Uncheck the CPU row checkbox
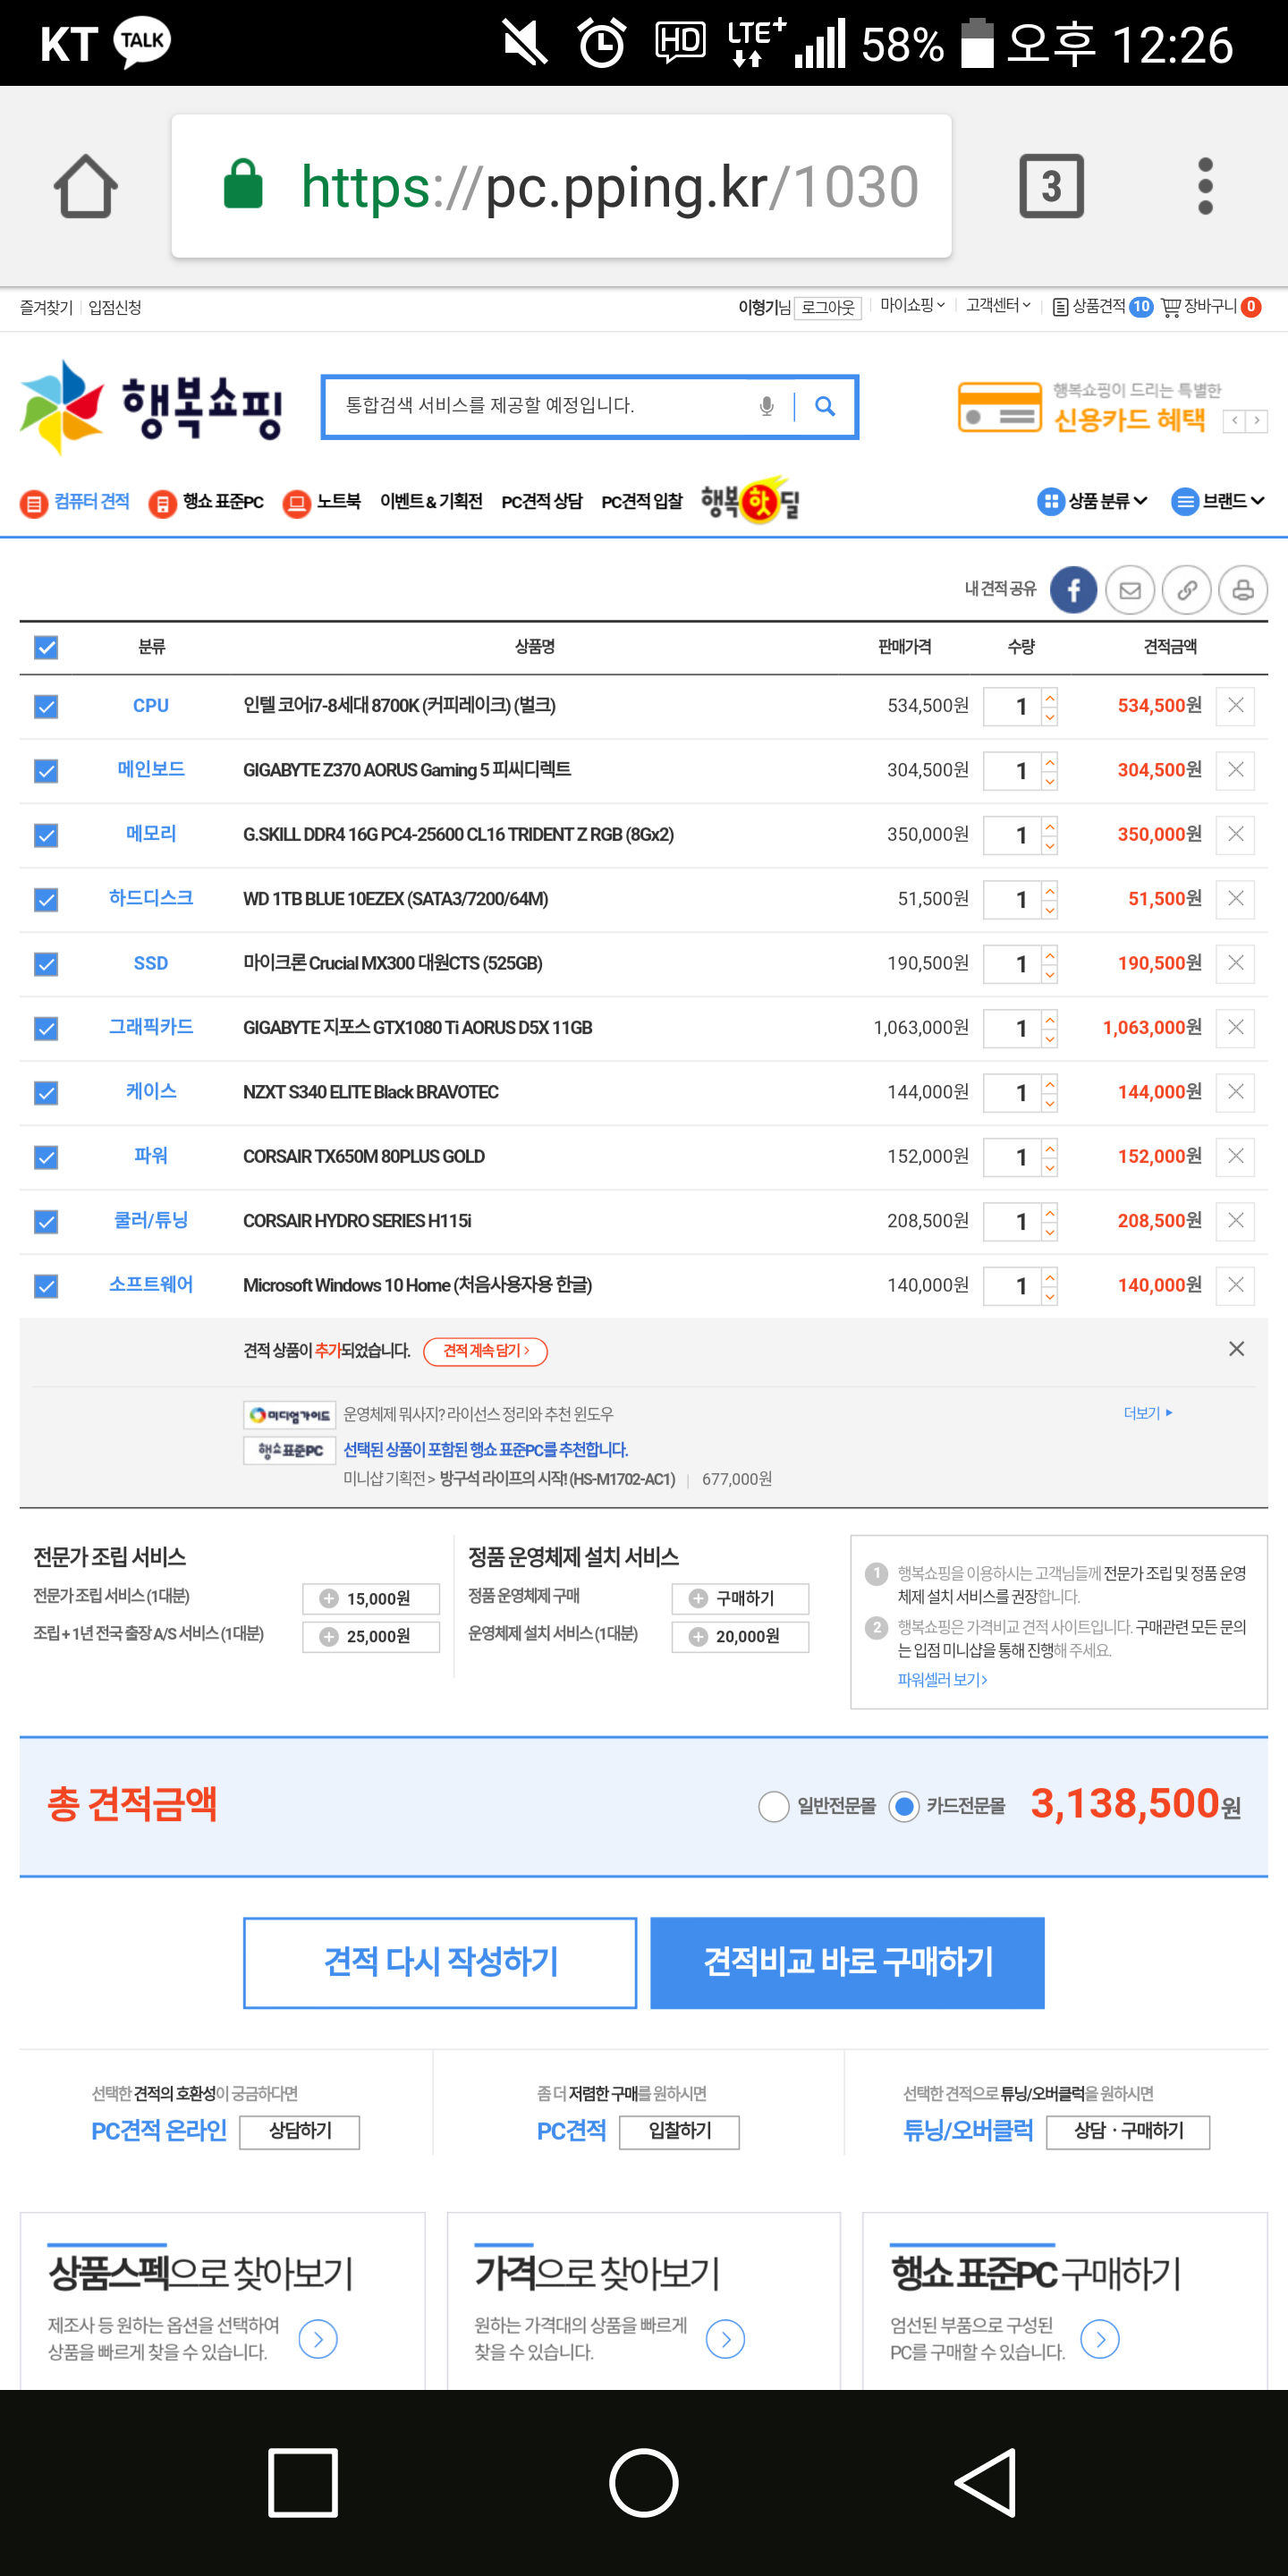 tap(46, 707)
